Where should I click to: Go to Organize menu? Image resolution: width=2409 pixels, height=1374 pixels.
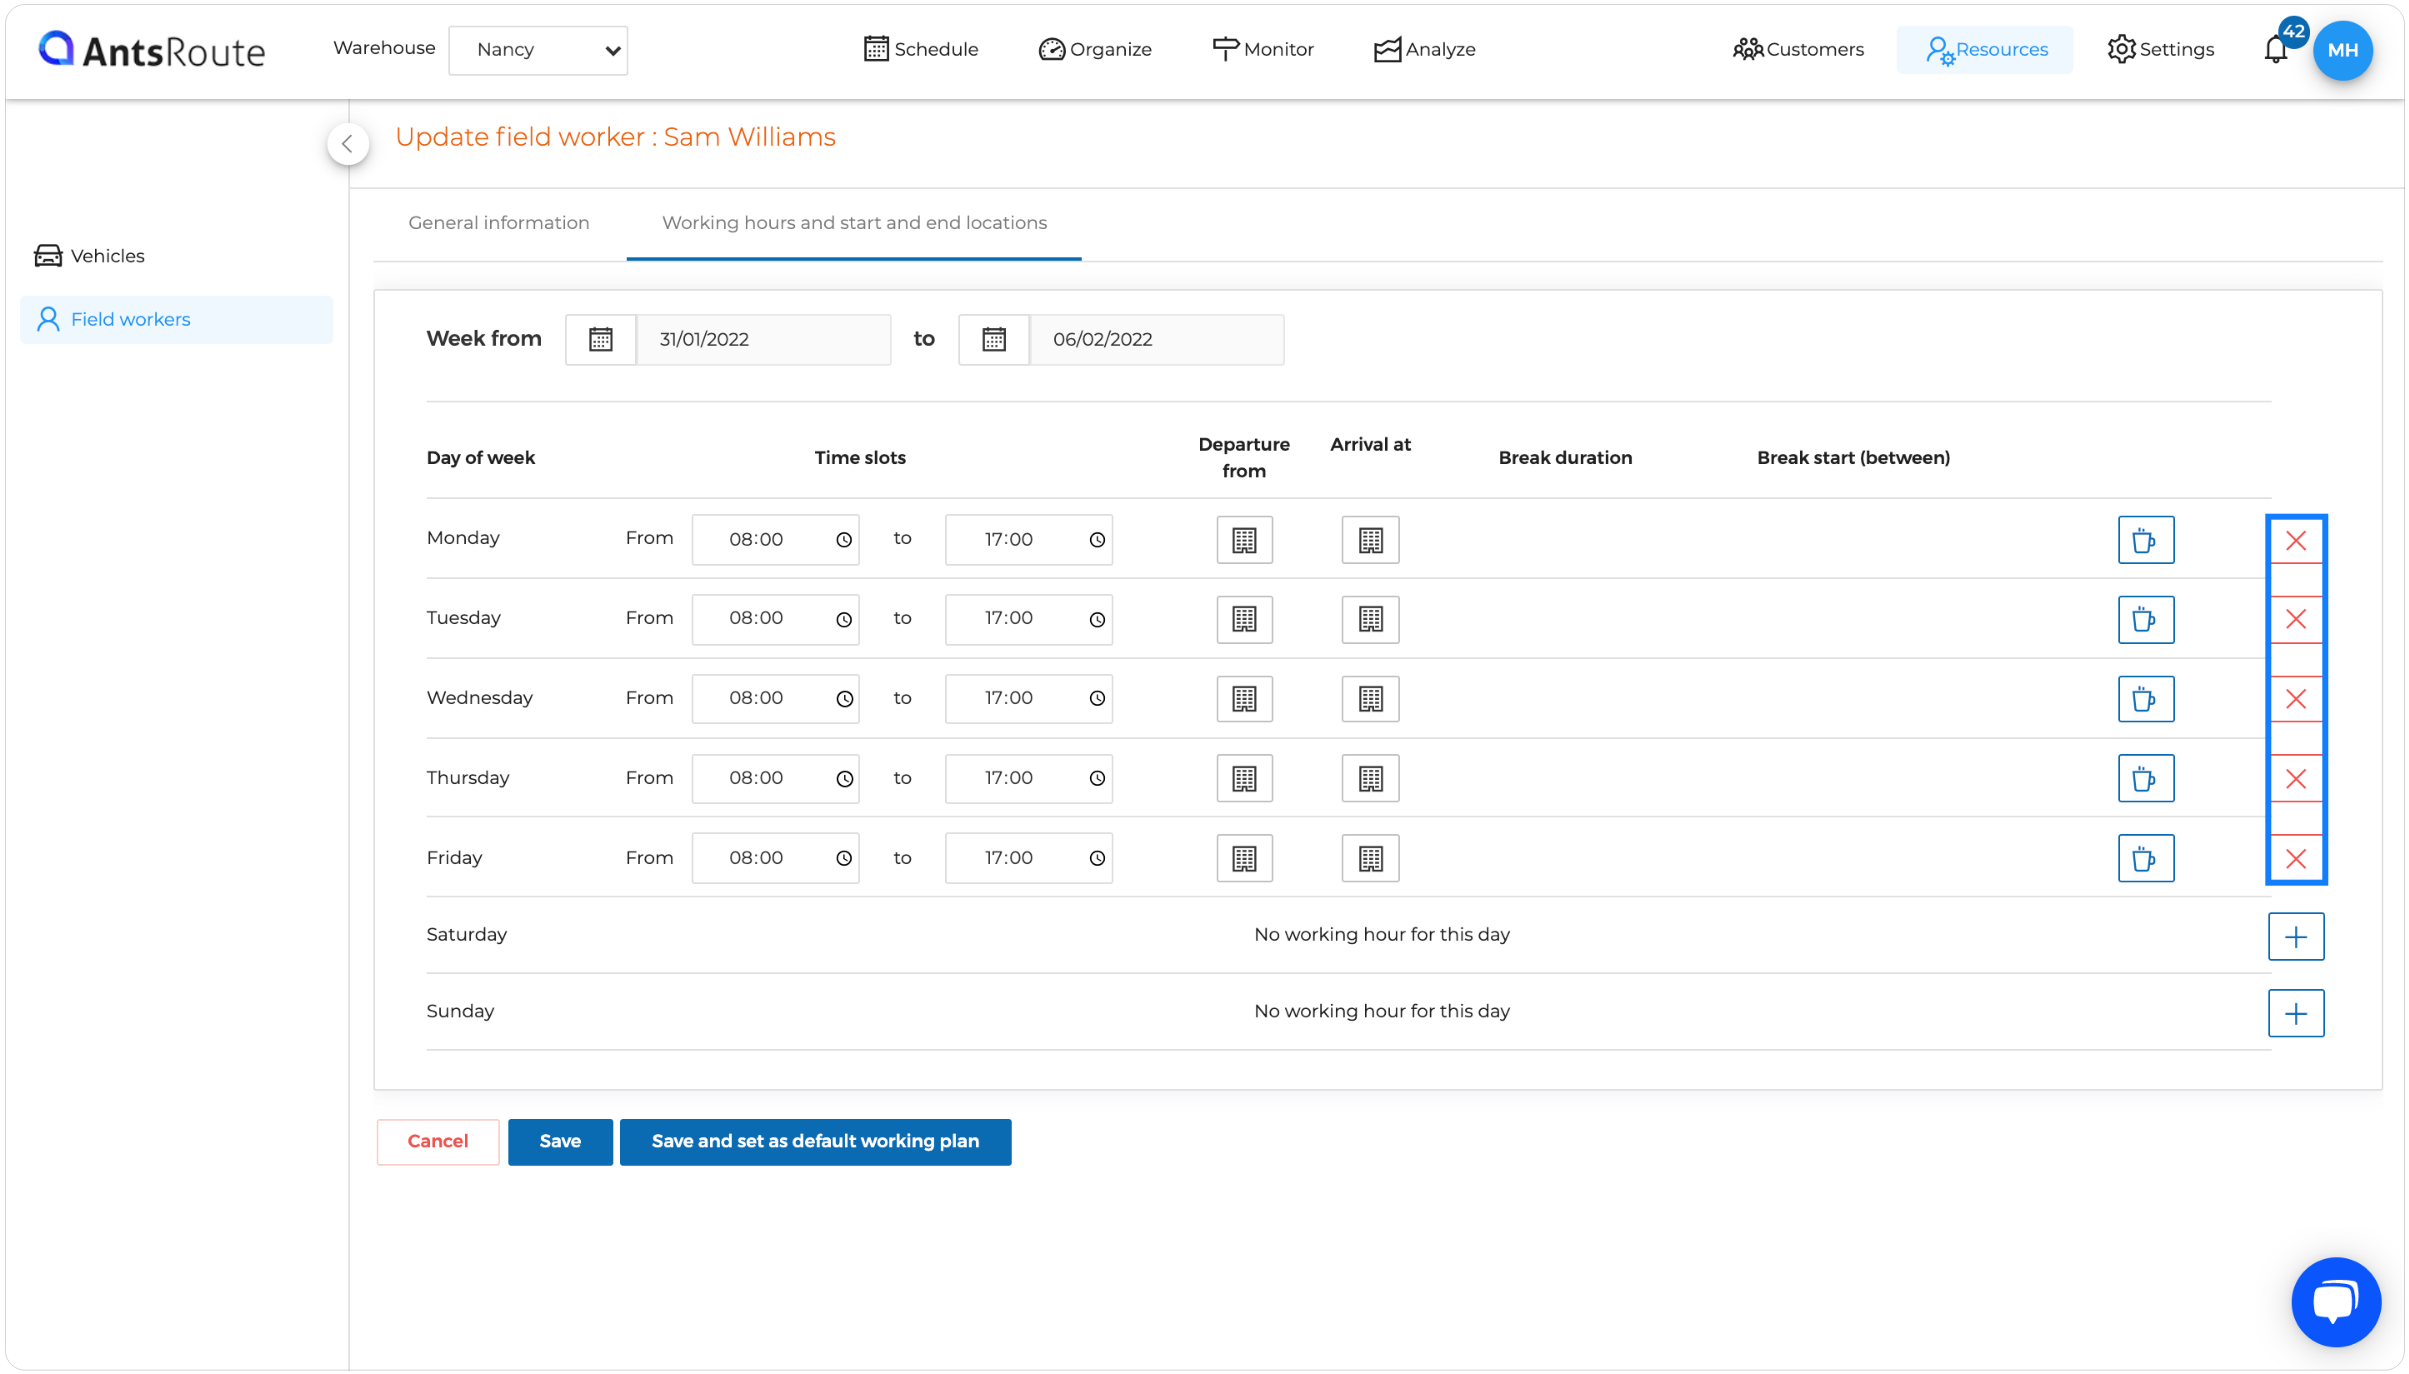pyautogui.click(x=1095, y=49)
